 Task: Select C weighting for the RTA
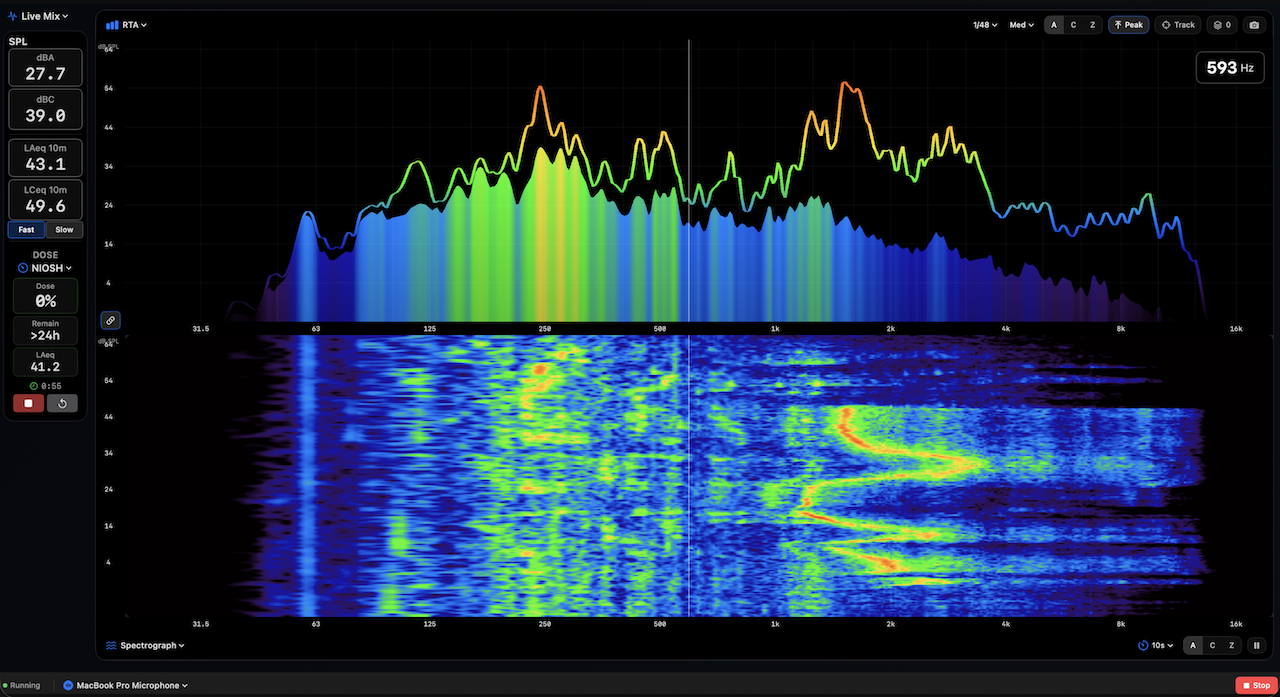click(1073, 25)
